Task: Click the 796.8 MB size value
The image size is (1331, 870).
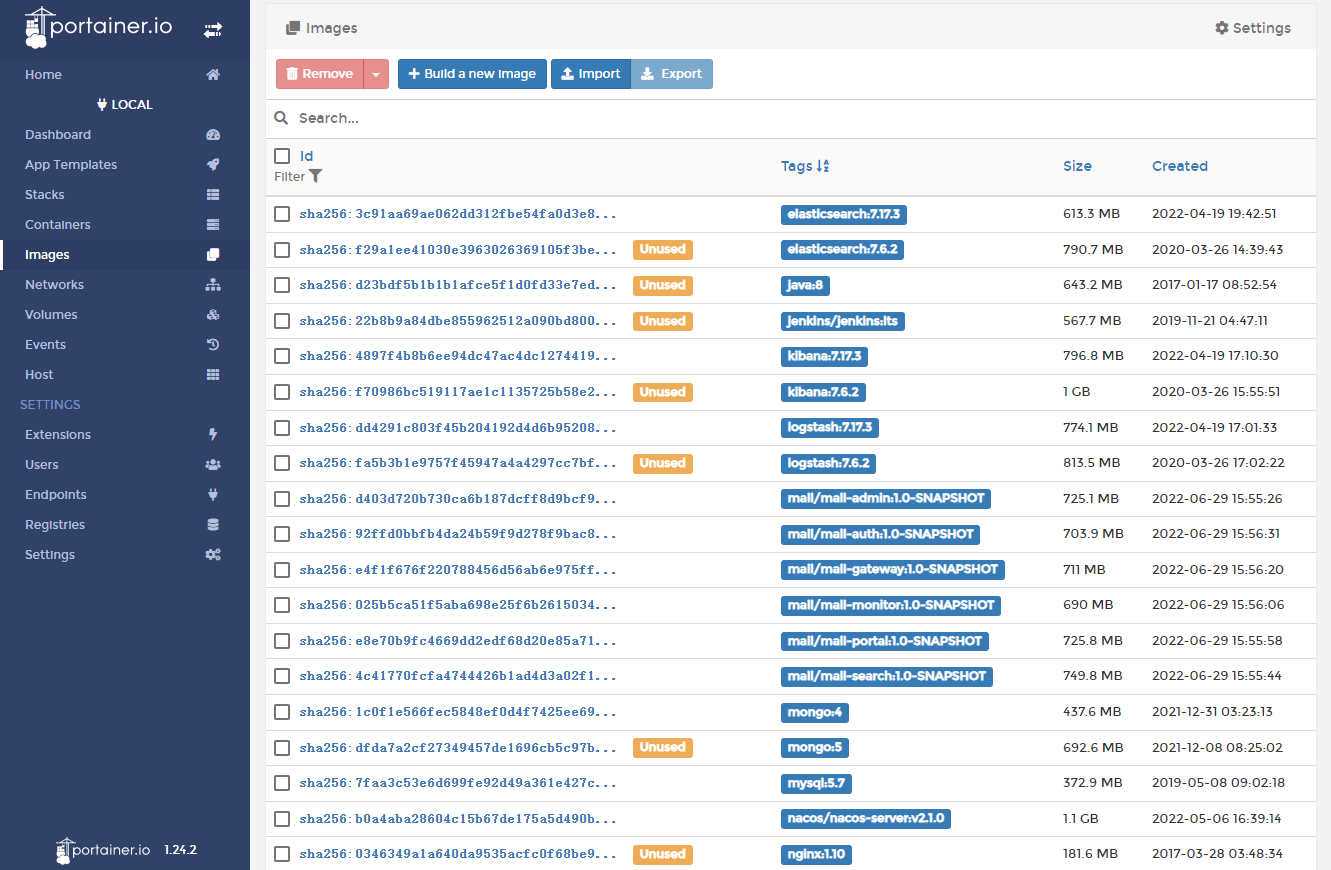Action: (x=1093, y=356)
